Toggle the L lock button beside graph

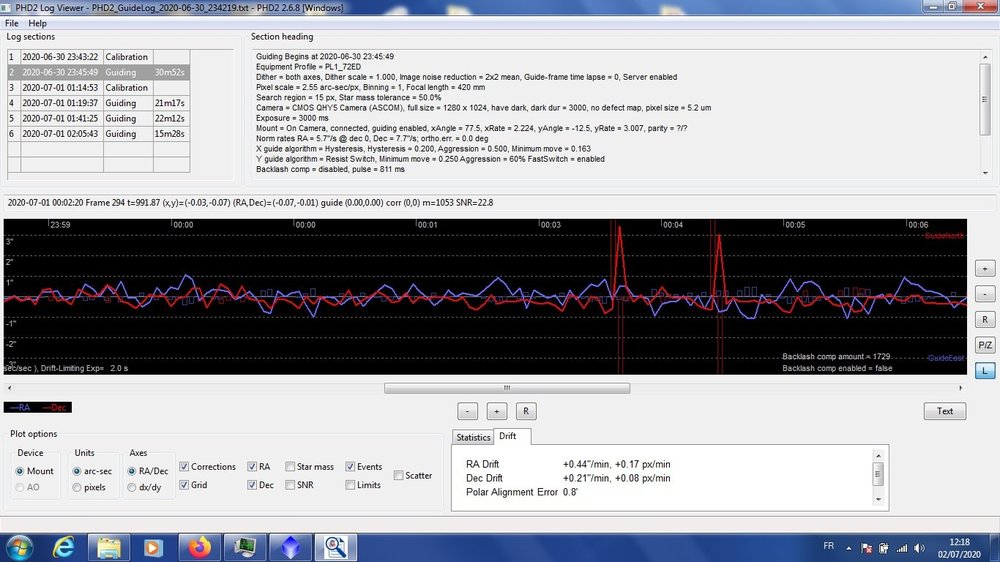[x=985, y=371]
